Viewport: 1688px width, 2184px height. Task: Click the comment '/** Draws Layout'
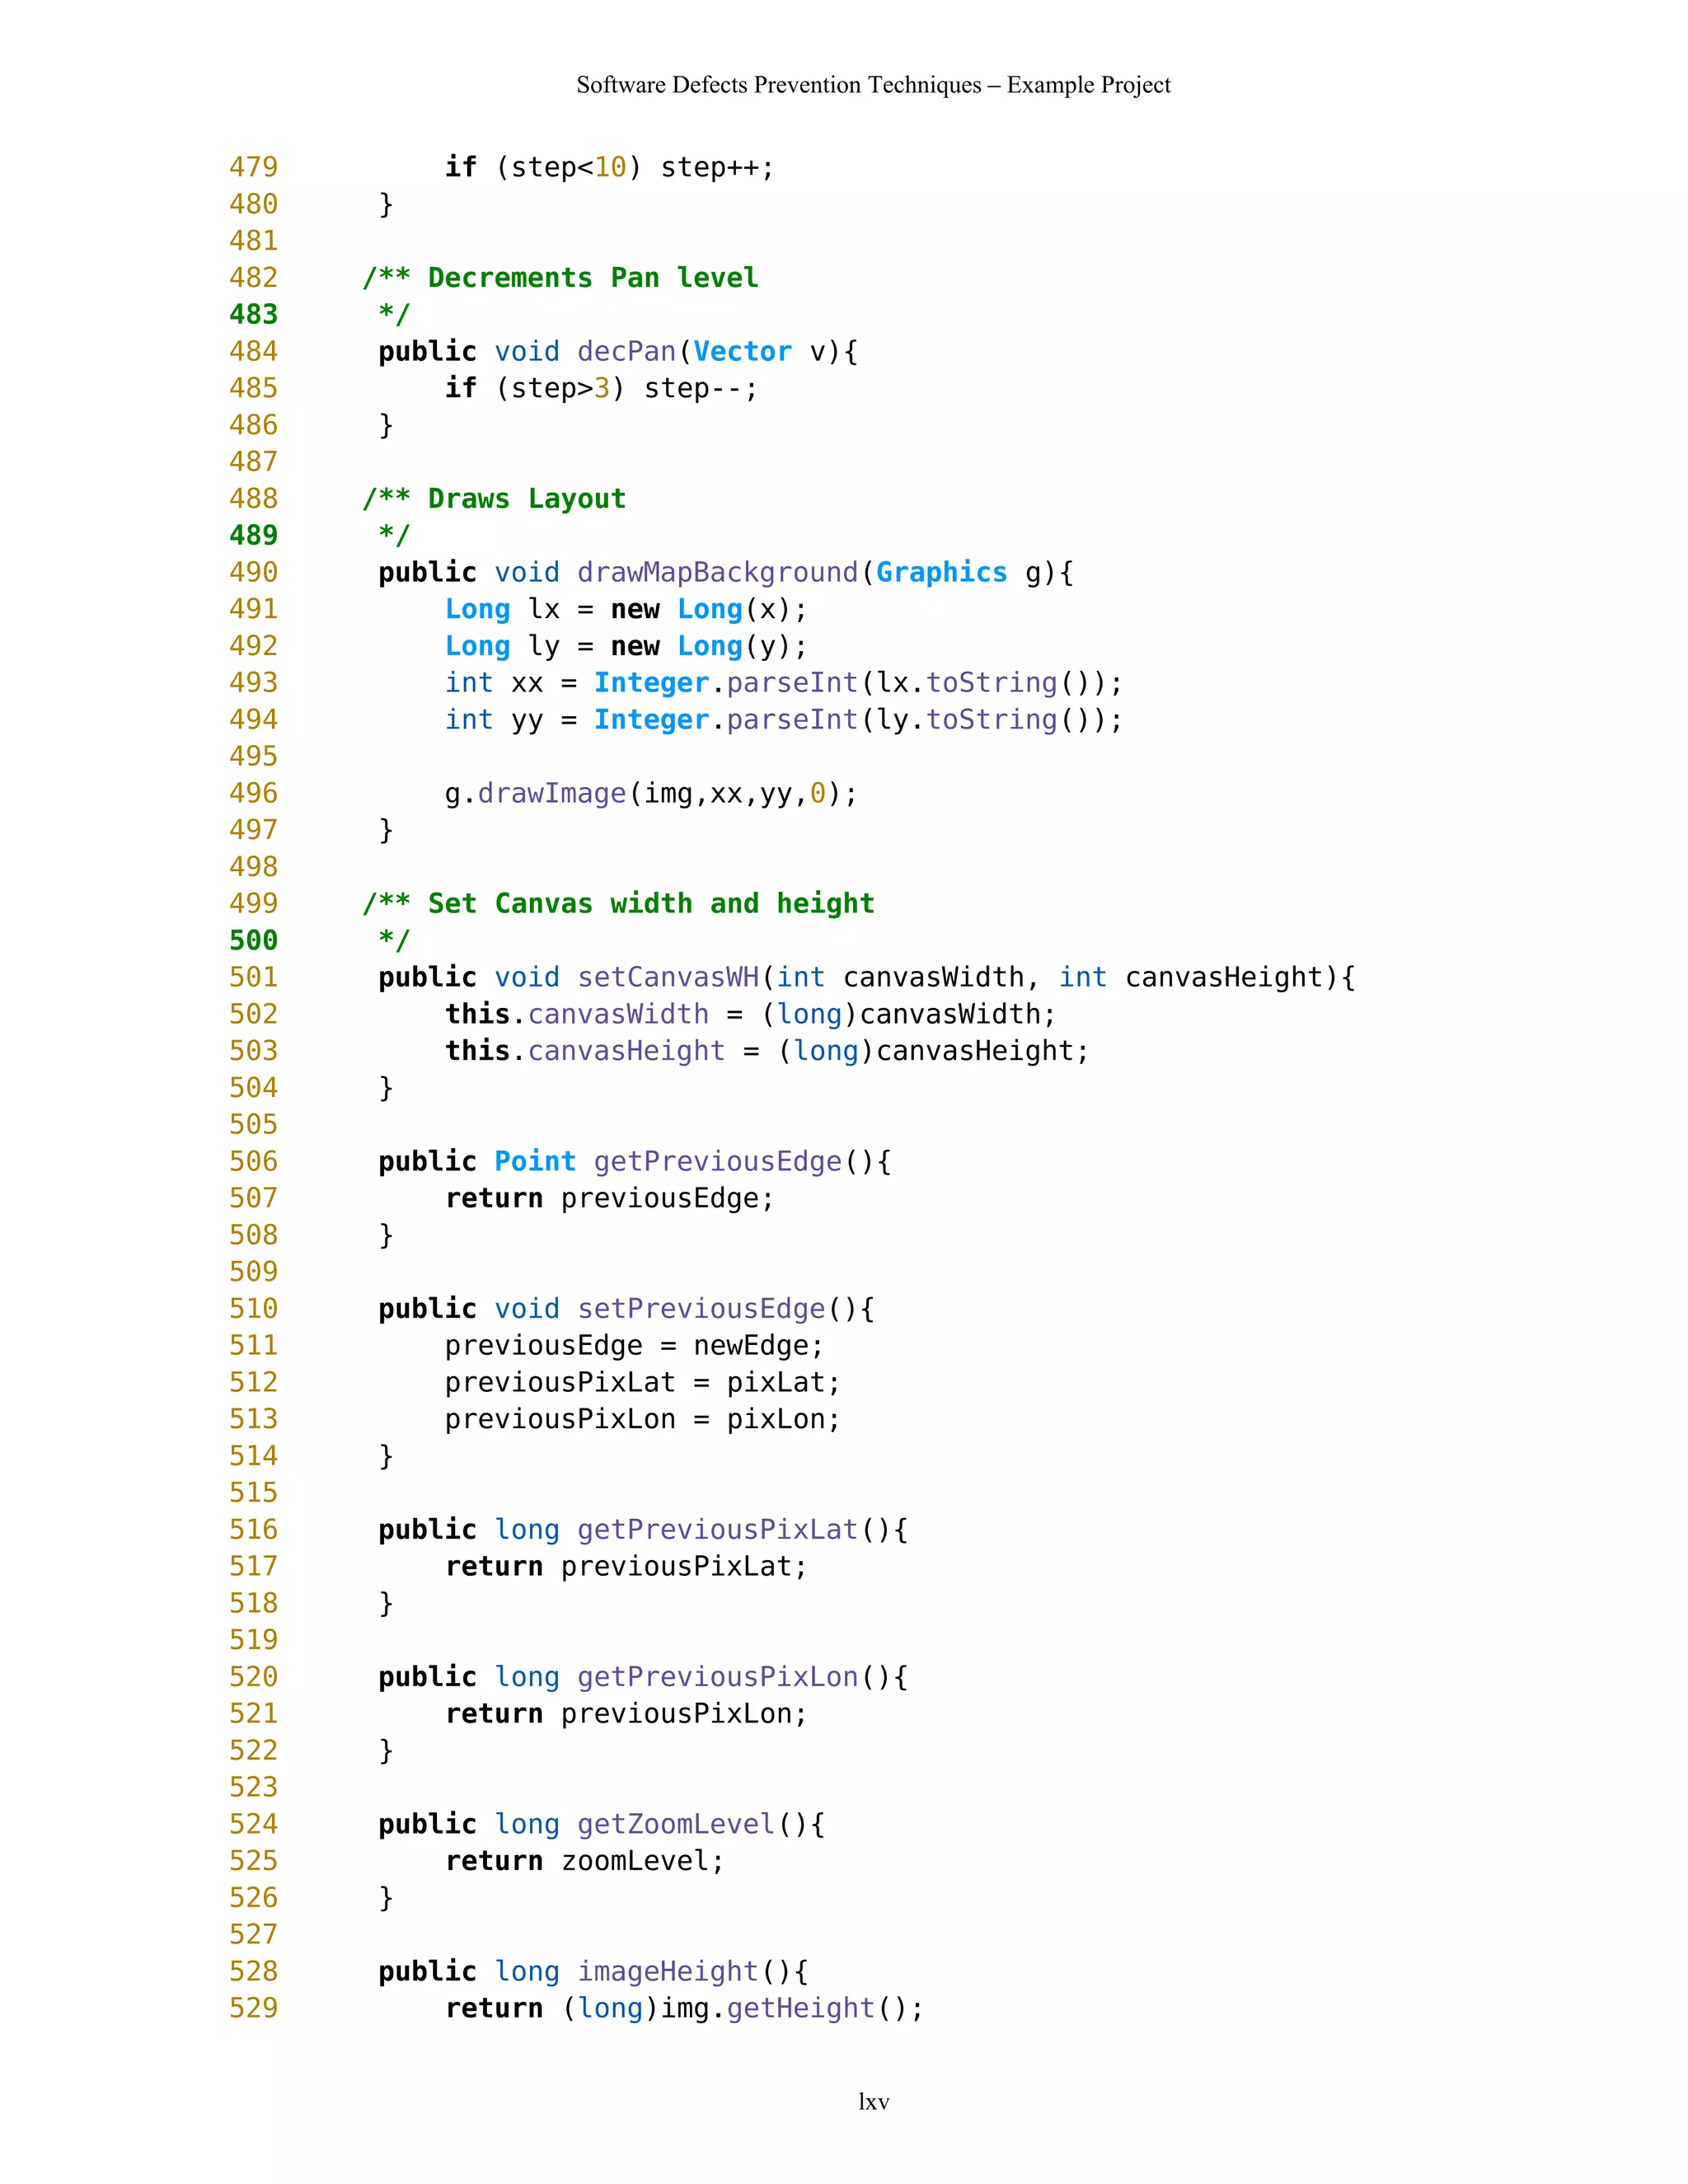point(494,498)
